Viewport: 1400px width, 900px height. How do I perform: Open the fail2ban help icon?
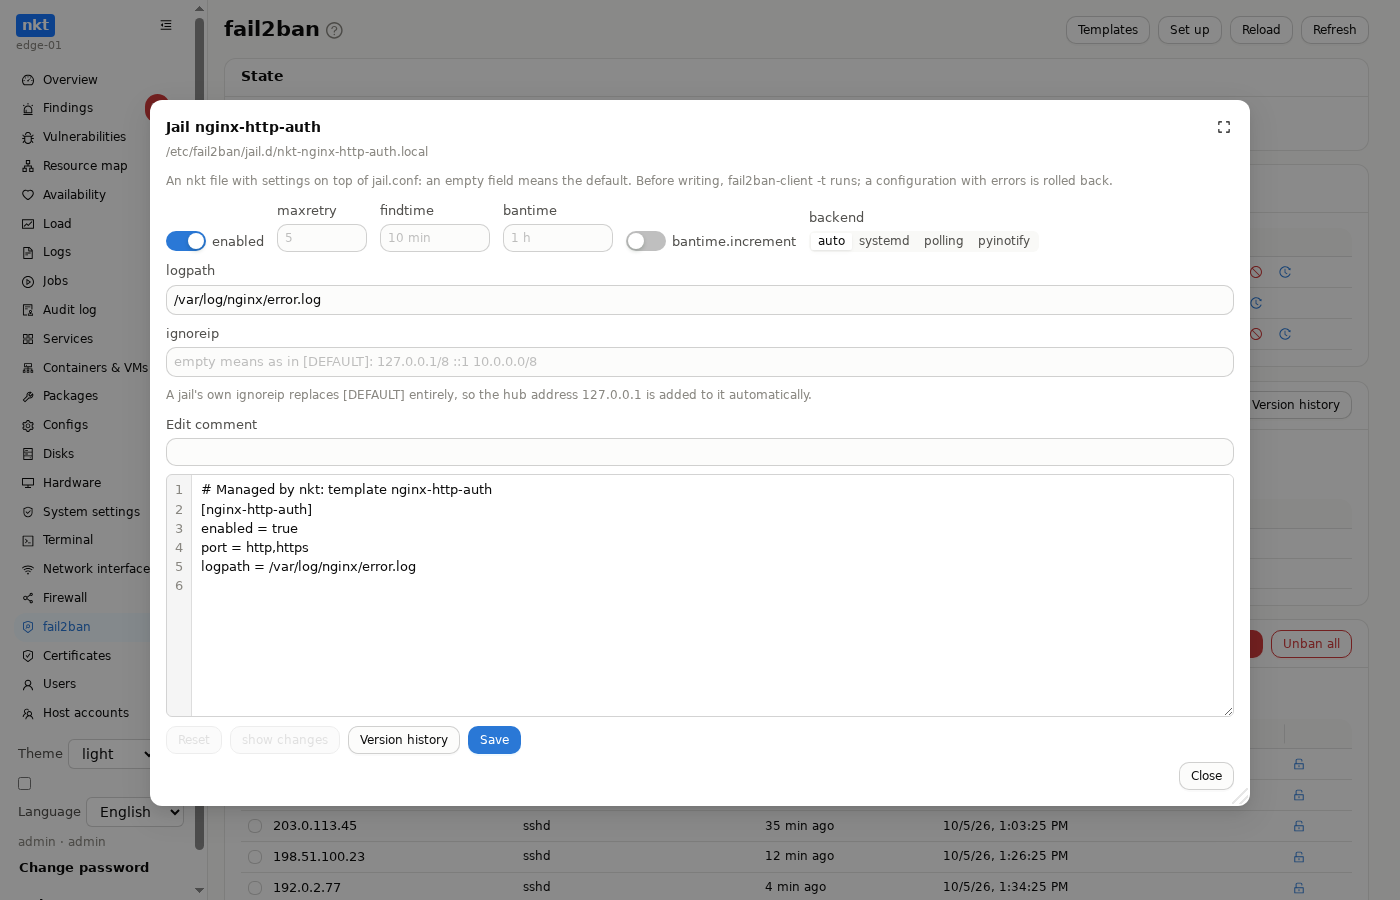(x=334, y=30)
